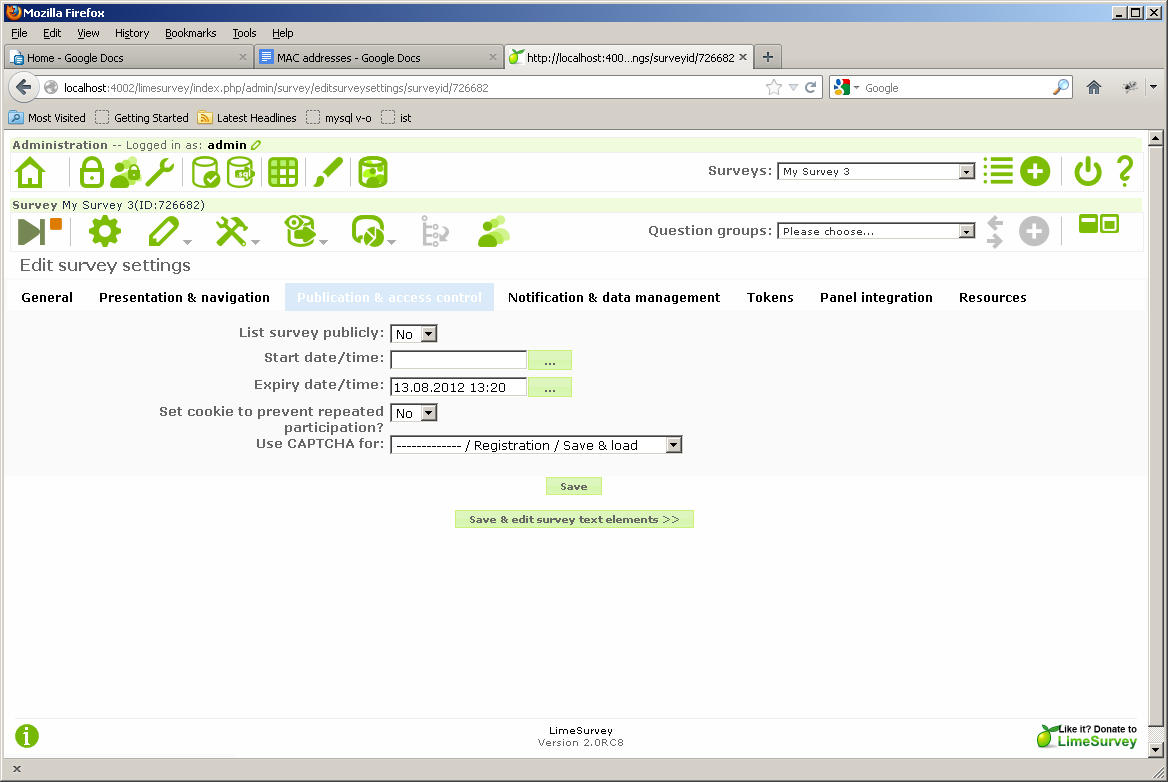Viewport: 1168px width, 782px height.
Task: Open help via question mark icon
Action: pyautogui.click(x=1125, y=171)
